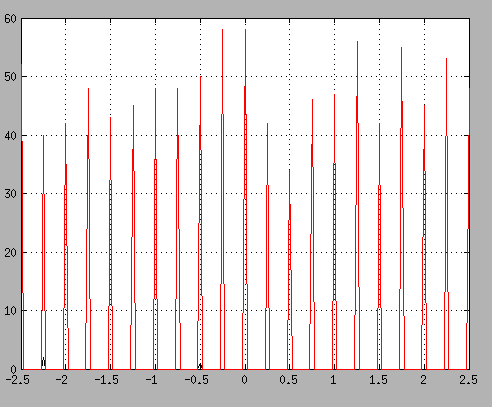Image resolution: width=492 pixels, height=407 pixels.
Task: Click the x-axis label -2
Action: coord(62,380)
